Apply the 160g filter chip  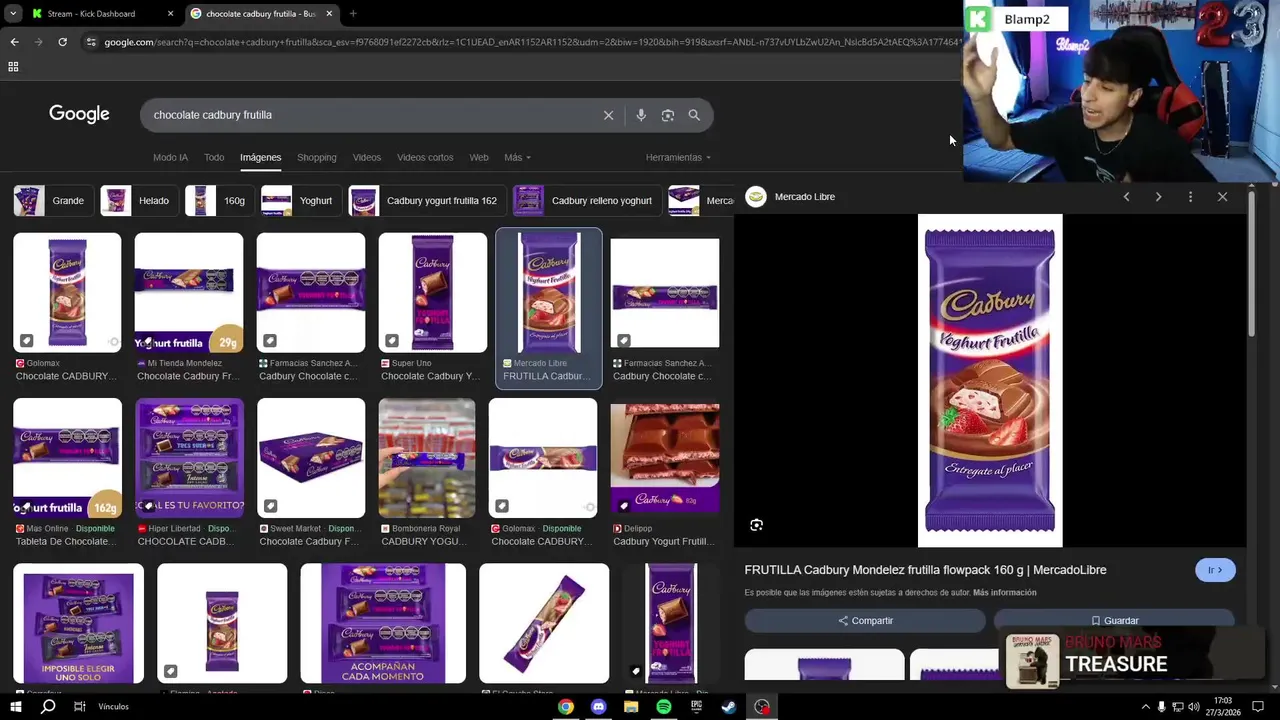pos(220,200)
